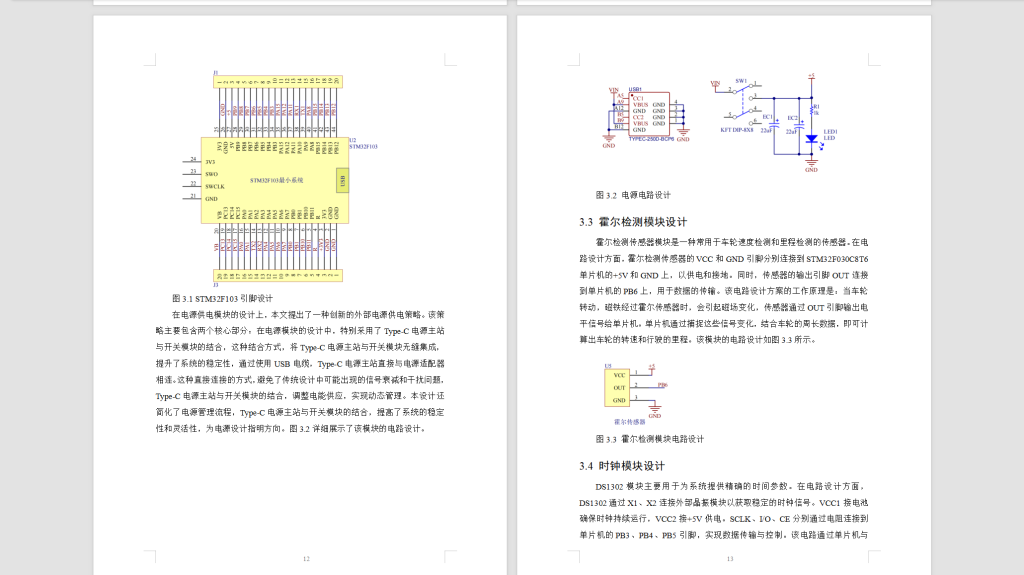The height and width of the screenshot is (575, 1024).
Task: Click the line starting "性和灵活性，为电源设计"
Action: [x=291, y=429]
